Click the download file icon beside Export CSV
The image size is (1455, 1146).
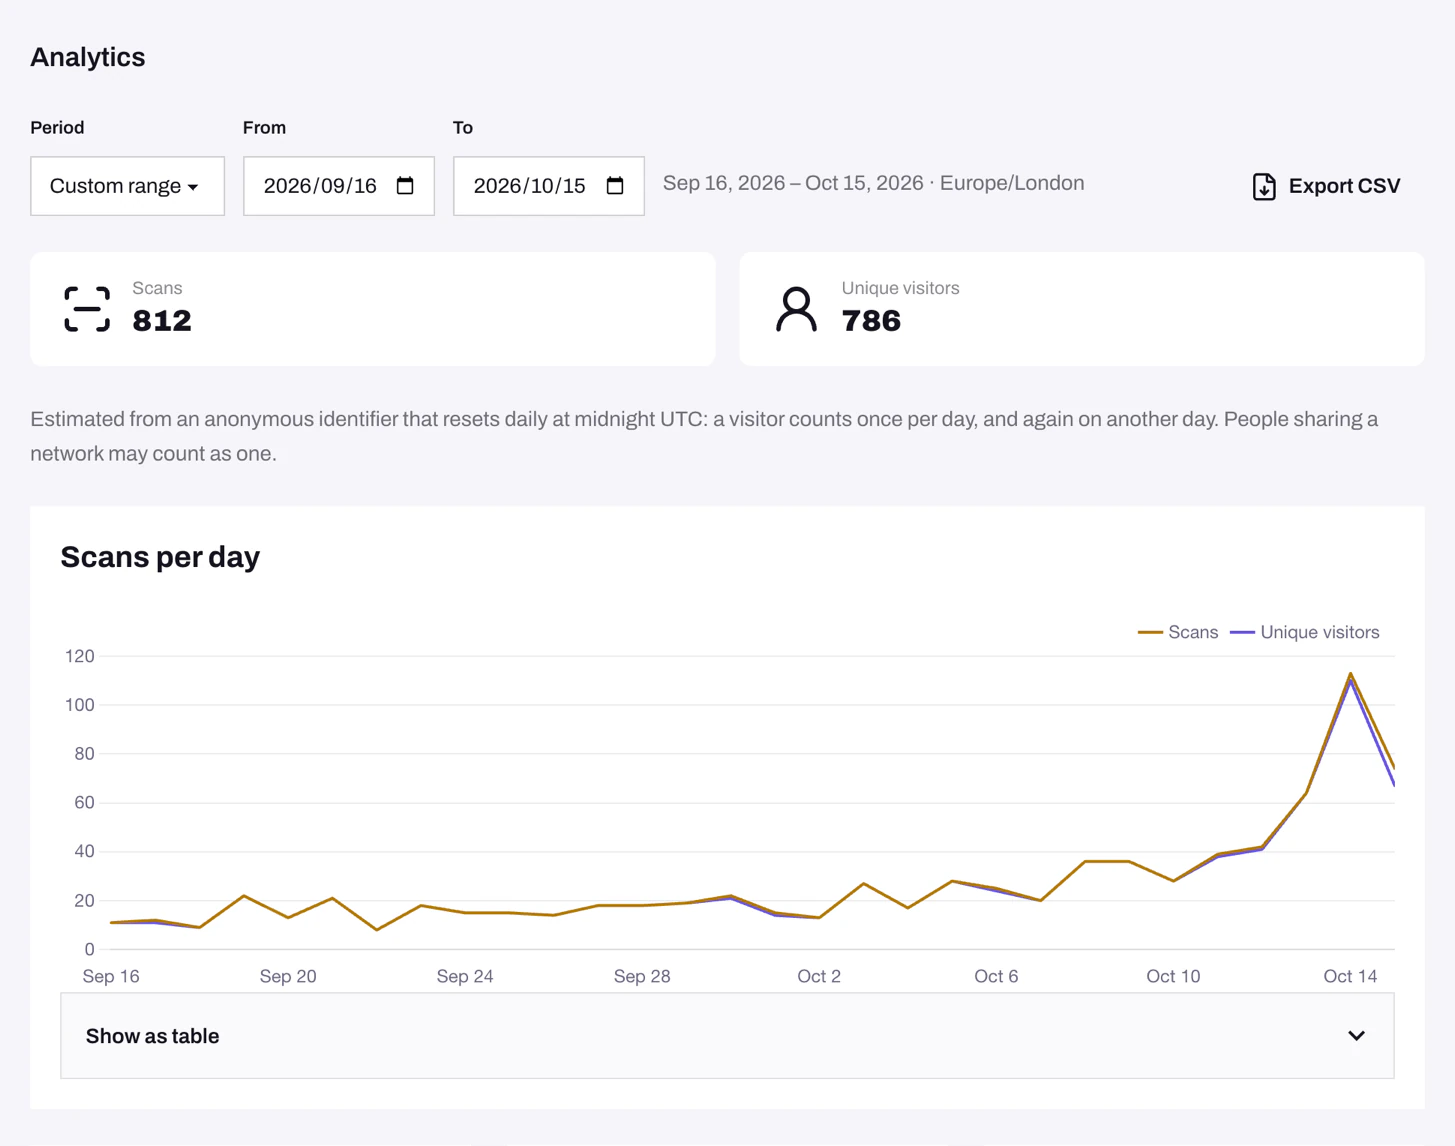[1264, 187]
